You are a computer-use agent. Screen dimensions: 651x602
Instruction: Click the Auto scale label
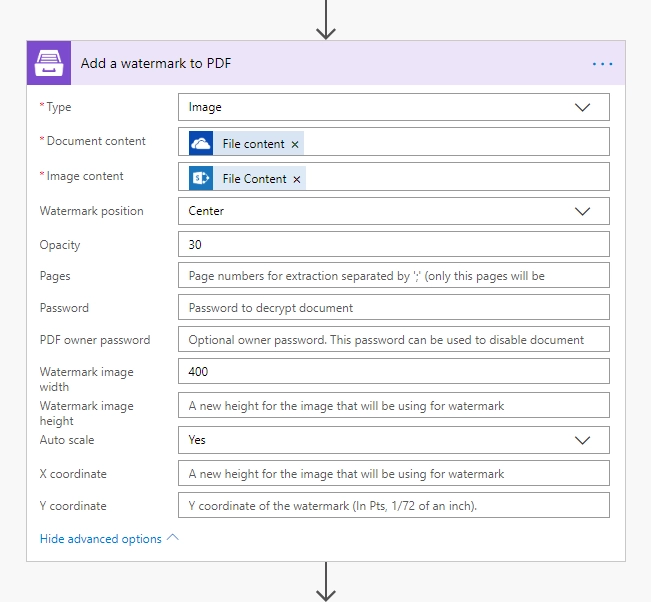coord(67,440)
